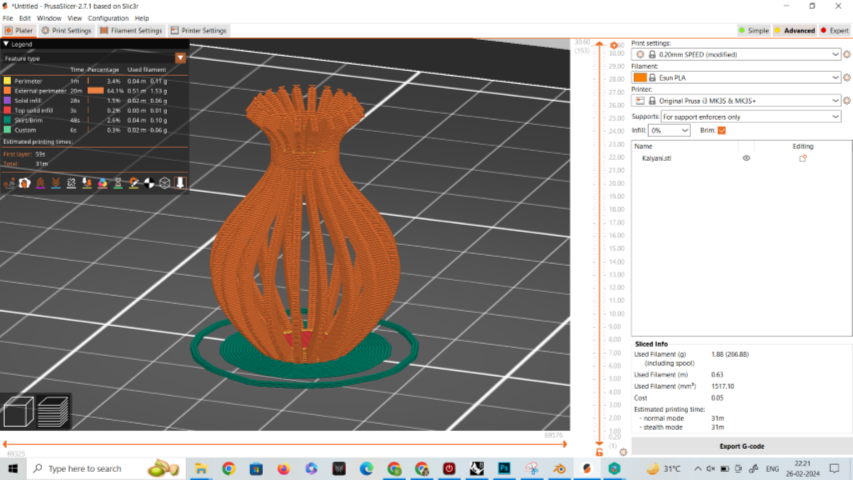The width and height of the screenshot is (853, 480).
Task: Open Edit menu
Action: click(x=25, y=18)
